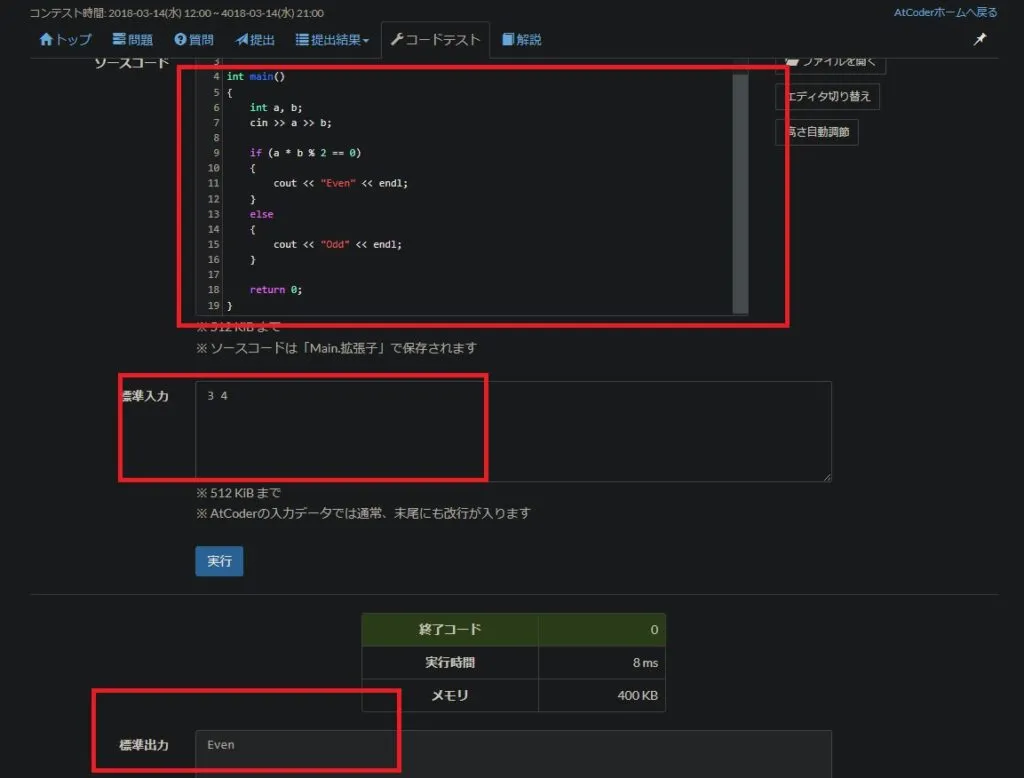1024x778 pixels.
Task: Click the 標準出力 output box showing Even
Action: click(x=512, y=752)
